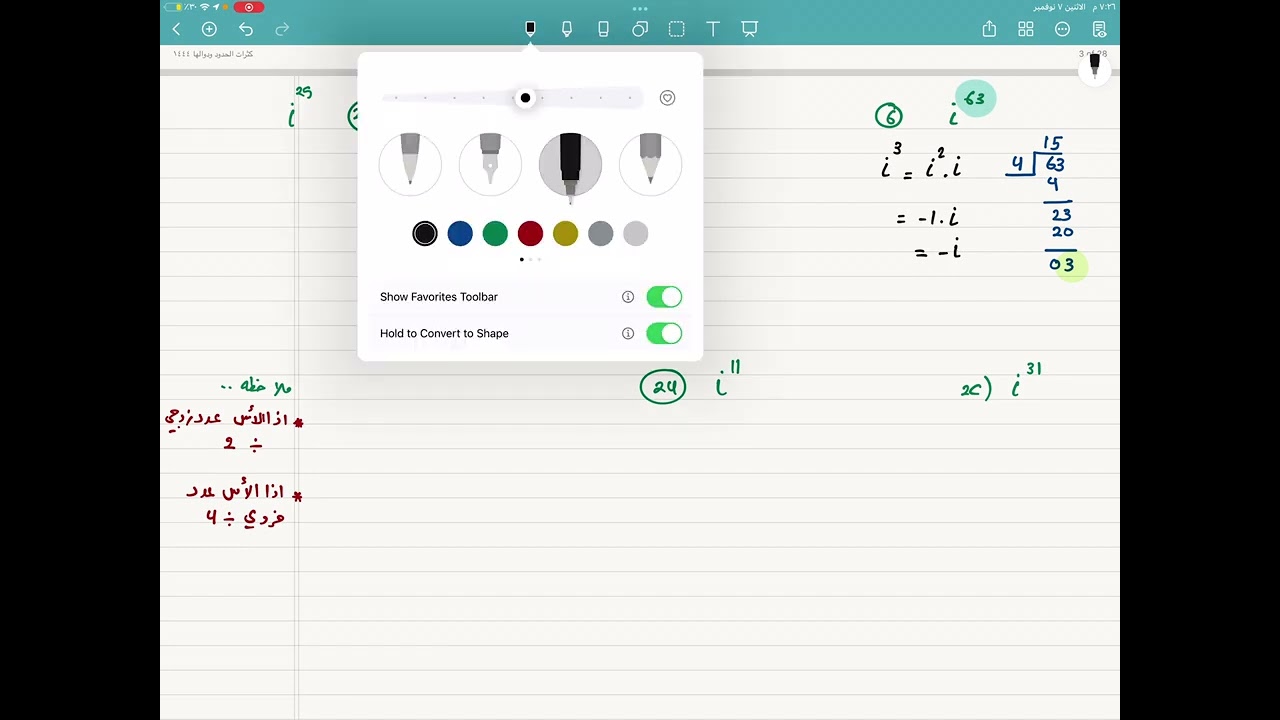Choose the black fineliner pen style
Image resolution: width=1280 pixels, height=720 pixels.
tap(570, 164)
